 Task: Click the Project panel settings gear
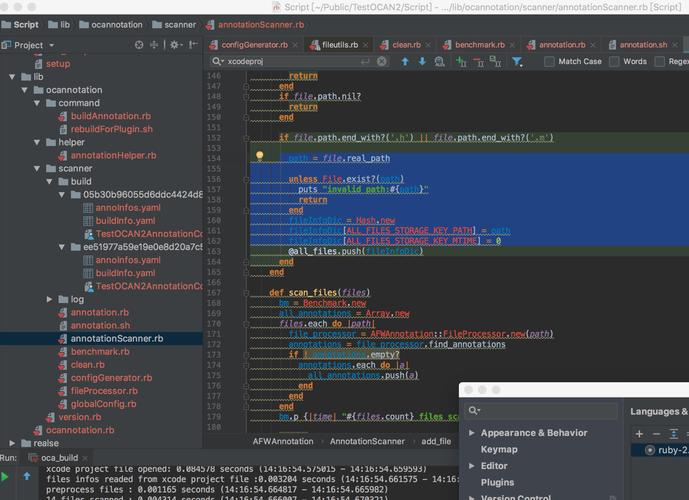174,45
